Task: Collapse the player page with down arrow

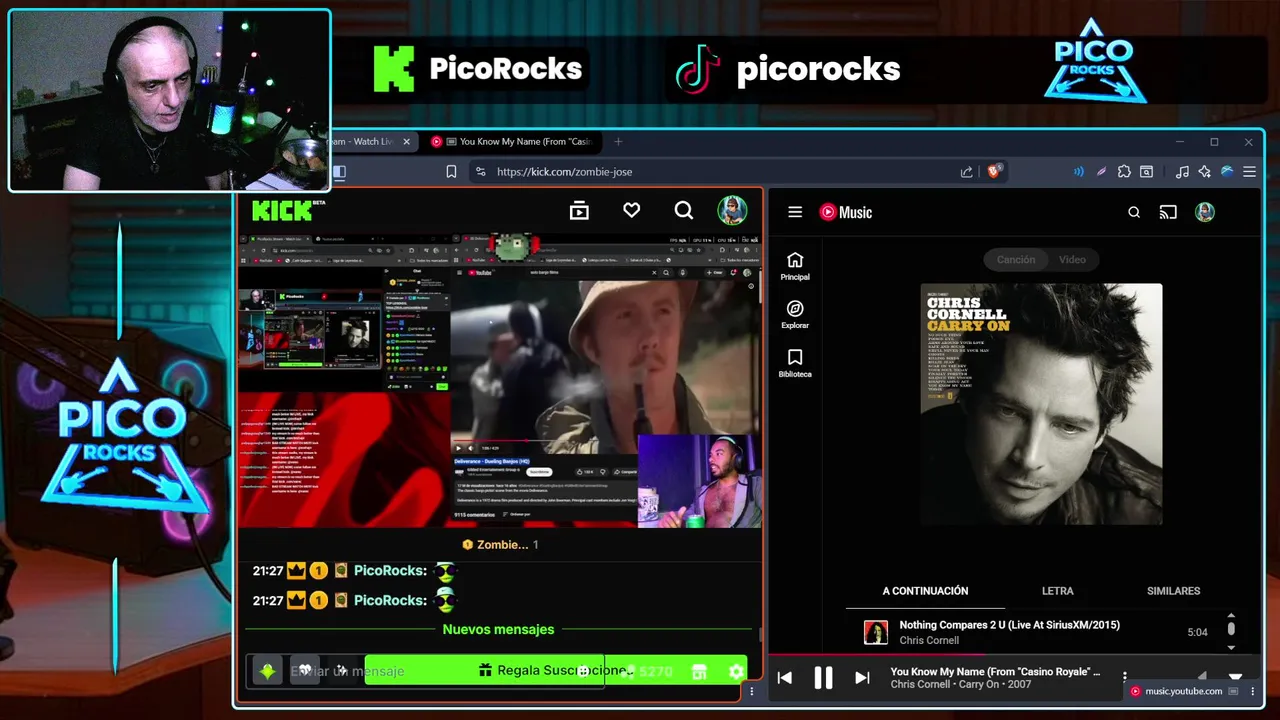Action: tap(1235, 678)
